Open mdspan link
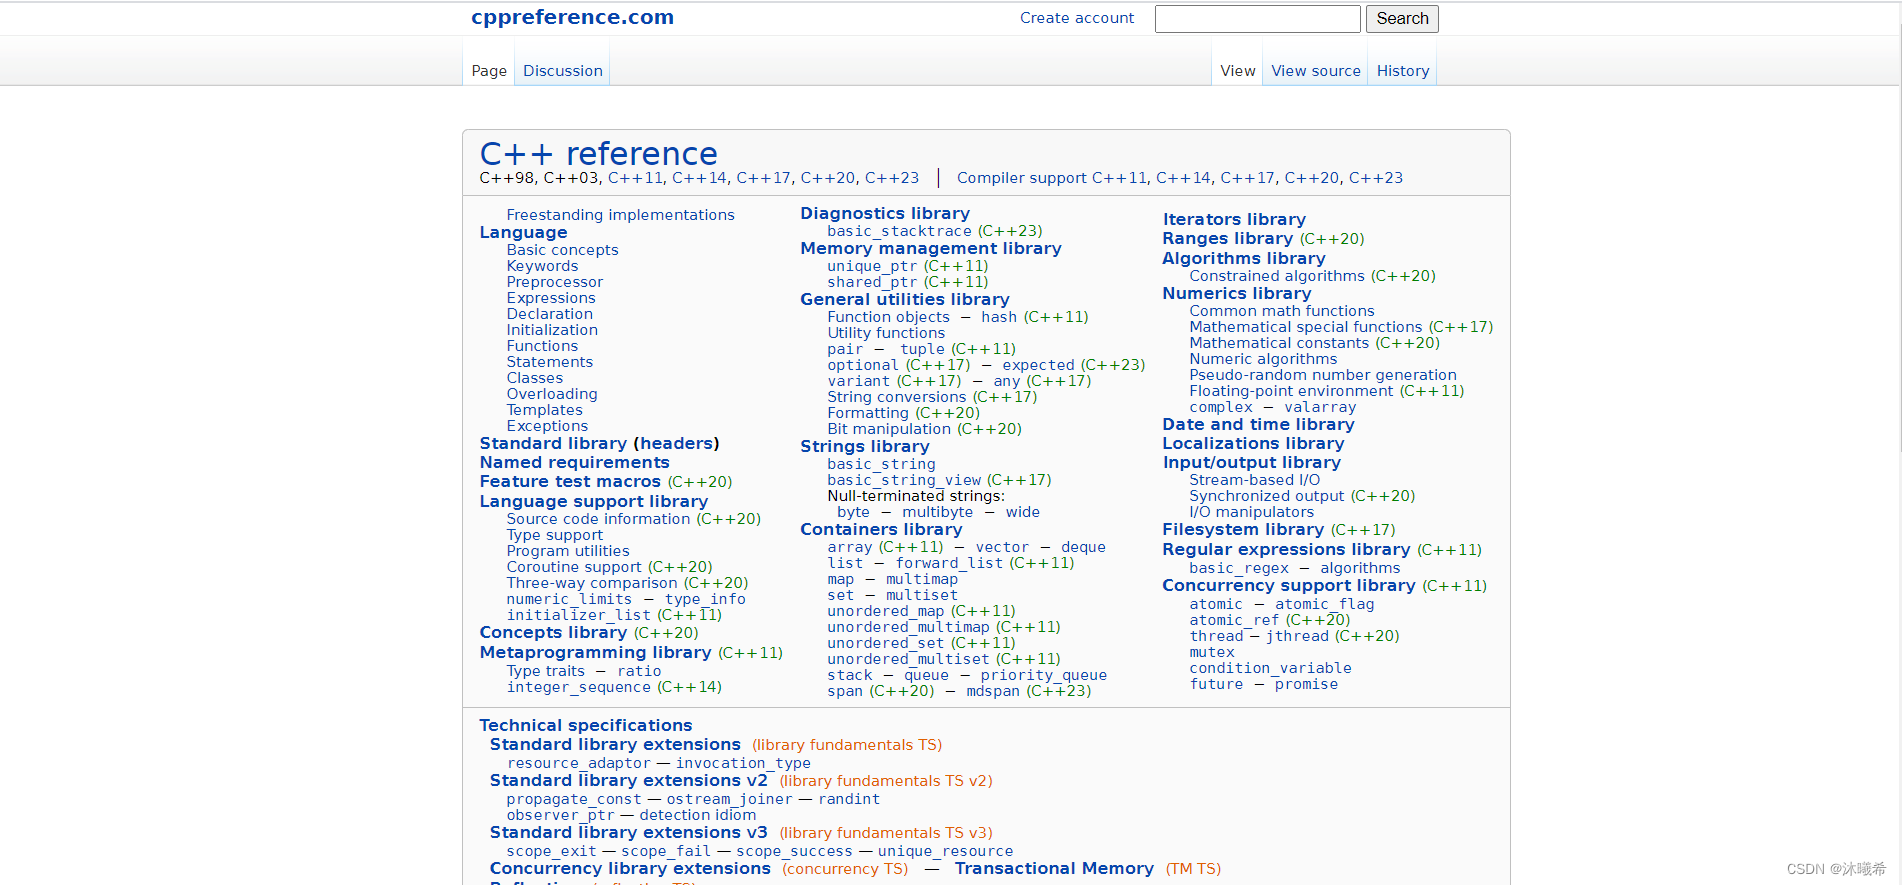1902x885 pixels. pyautogui.click(x=993, y=691)
